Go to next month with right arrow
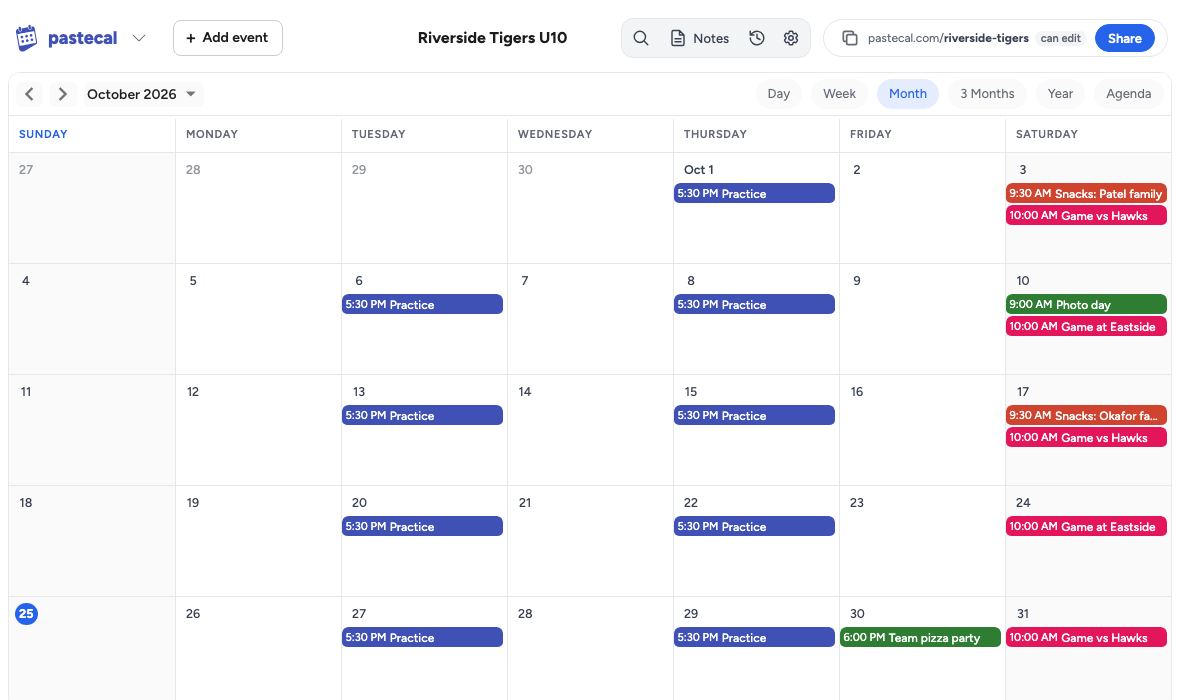The height and width of the screenshot is (700, 1180). tap(62, 94)
